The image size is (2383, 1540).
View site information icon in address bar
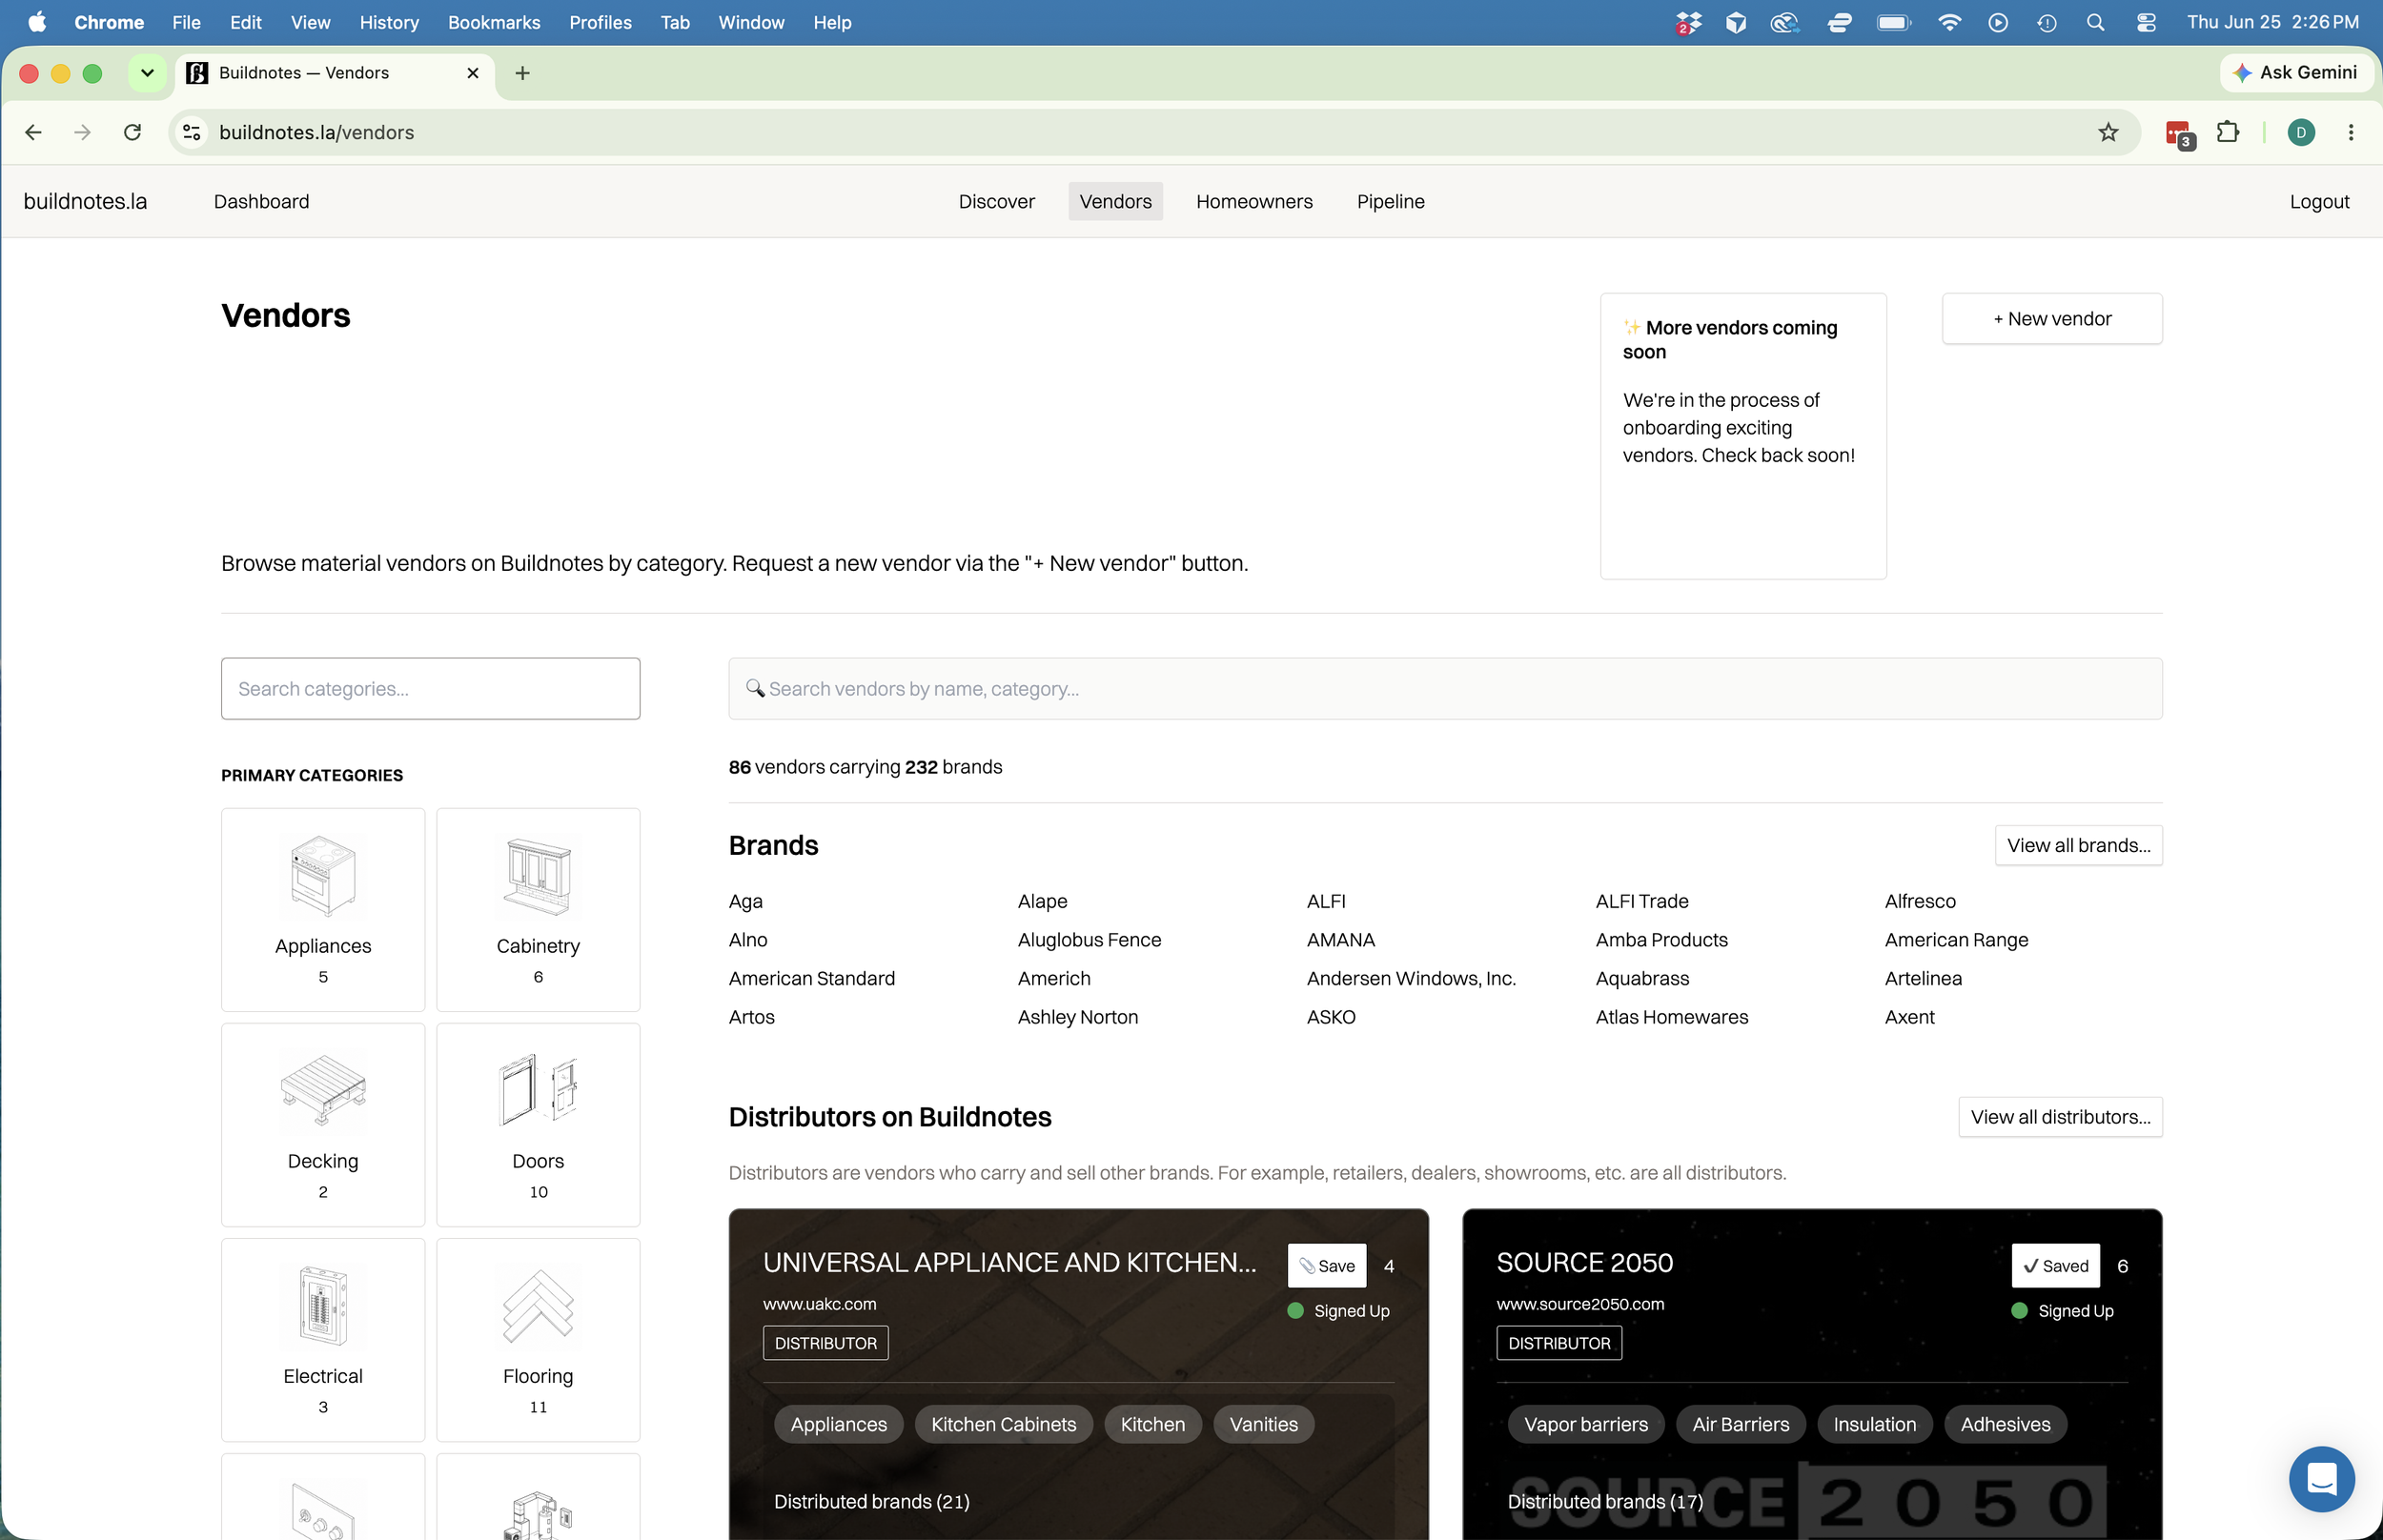pos(192,132)
